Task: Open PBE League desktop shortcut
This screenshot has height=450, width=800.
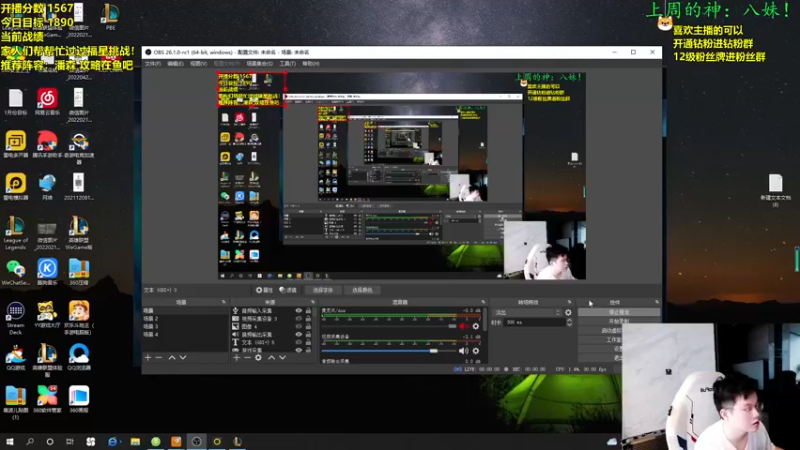Action: 110,16
